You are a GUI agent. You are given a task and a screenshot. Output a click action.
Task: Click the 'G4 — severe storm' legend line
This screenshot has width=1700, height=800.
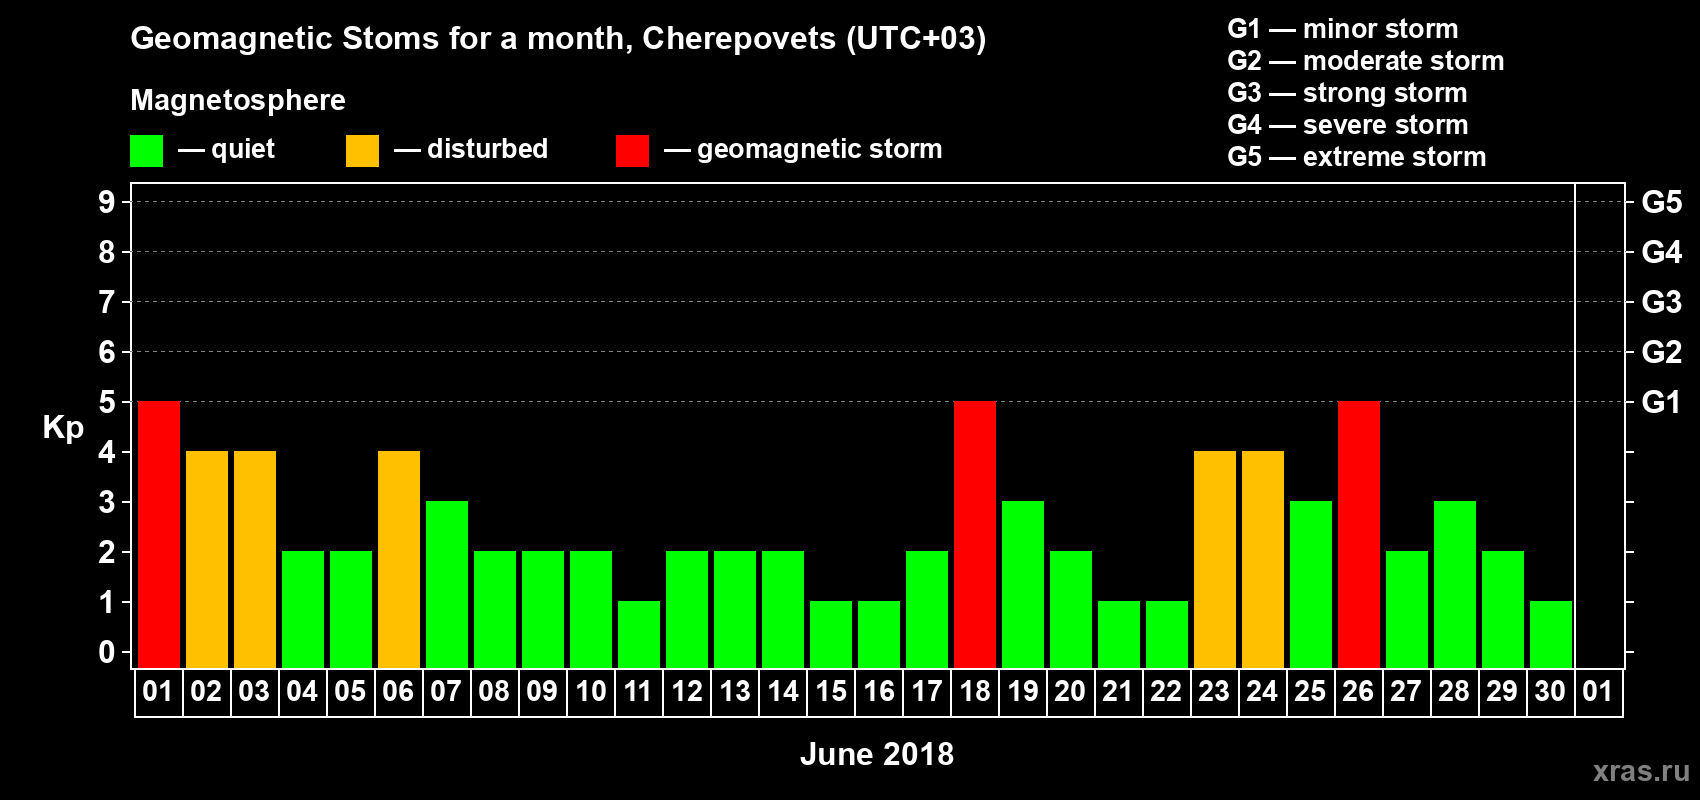point(1348,125)
